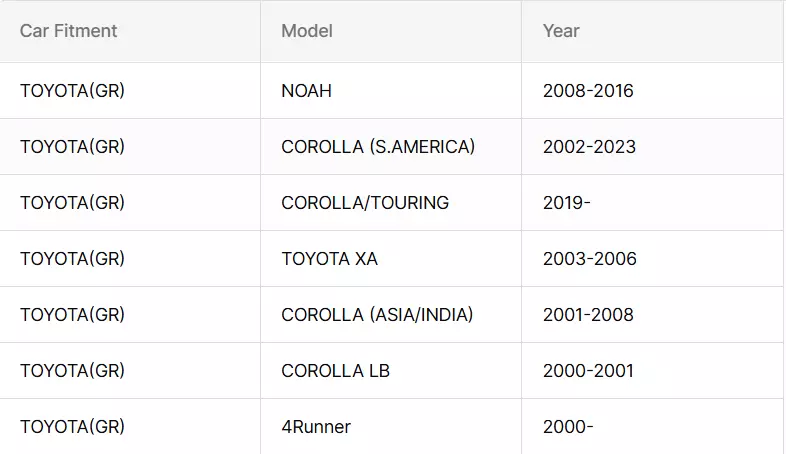Click the Year column header
This screenshot has width=786, height=454.
click(x=652, y=31)
